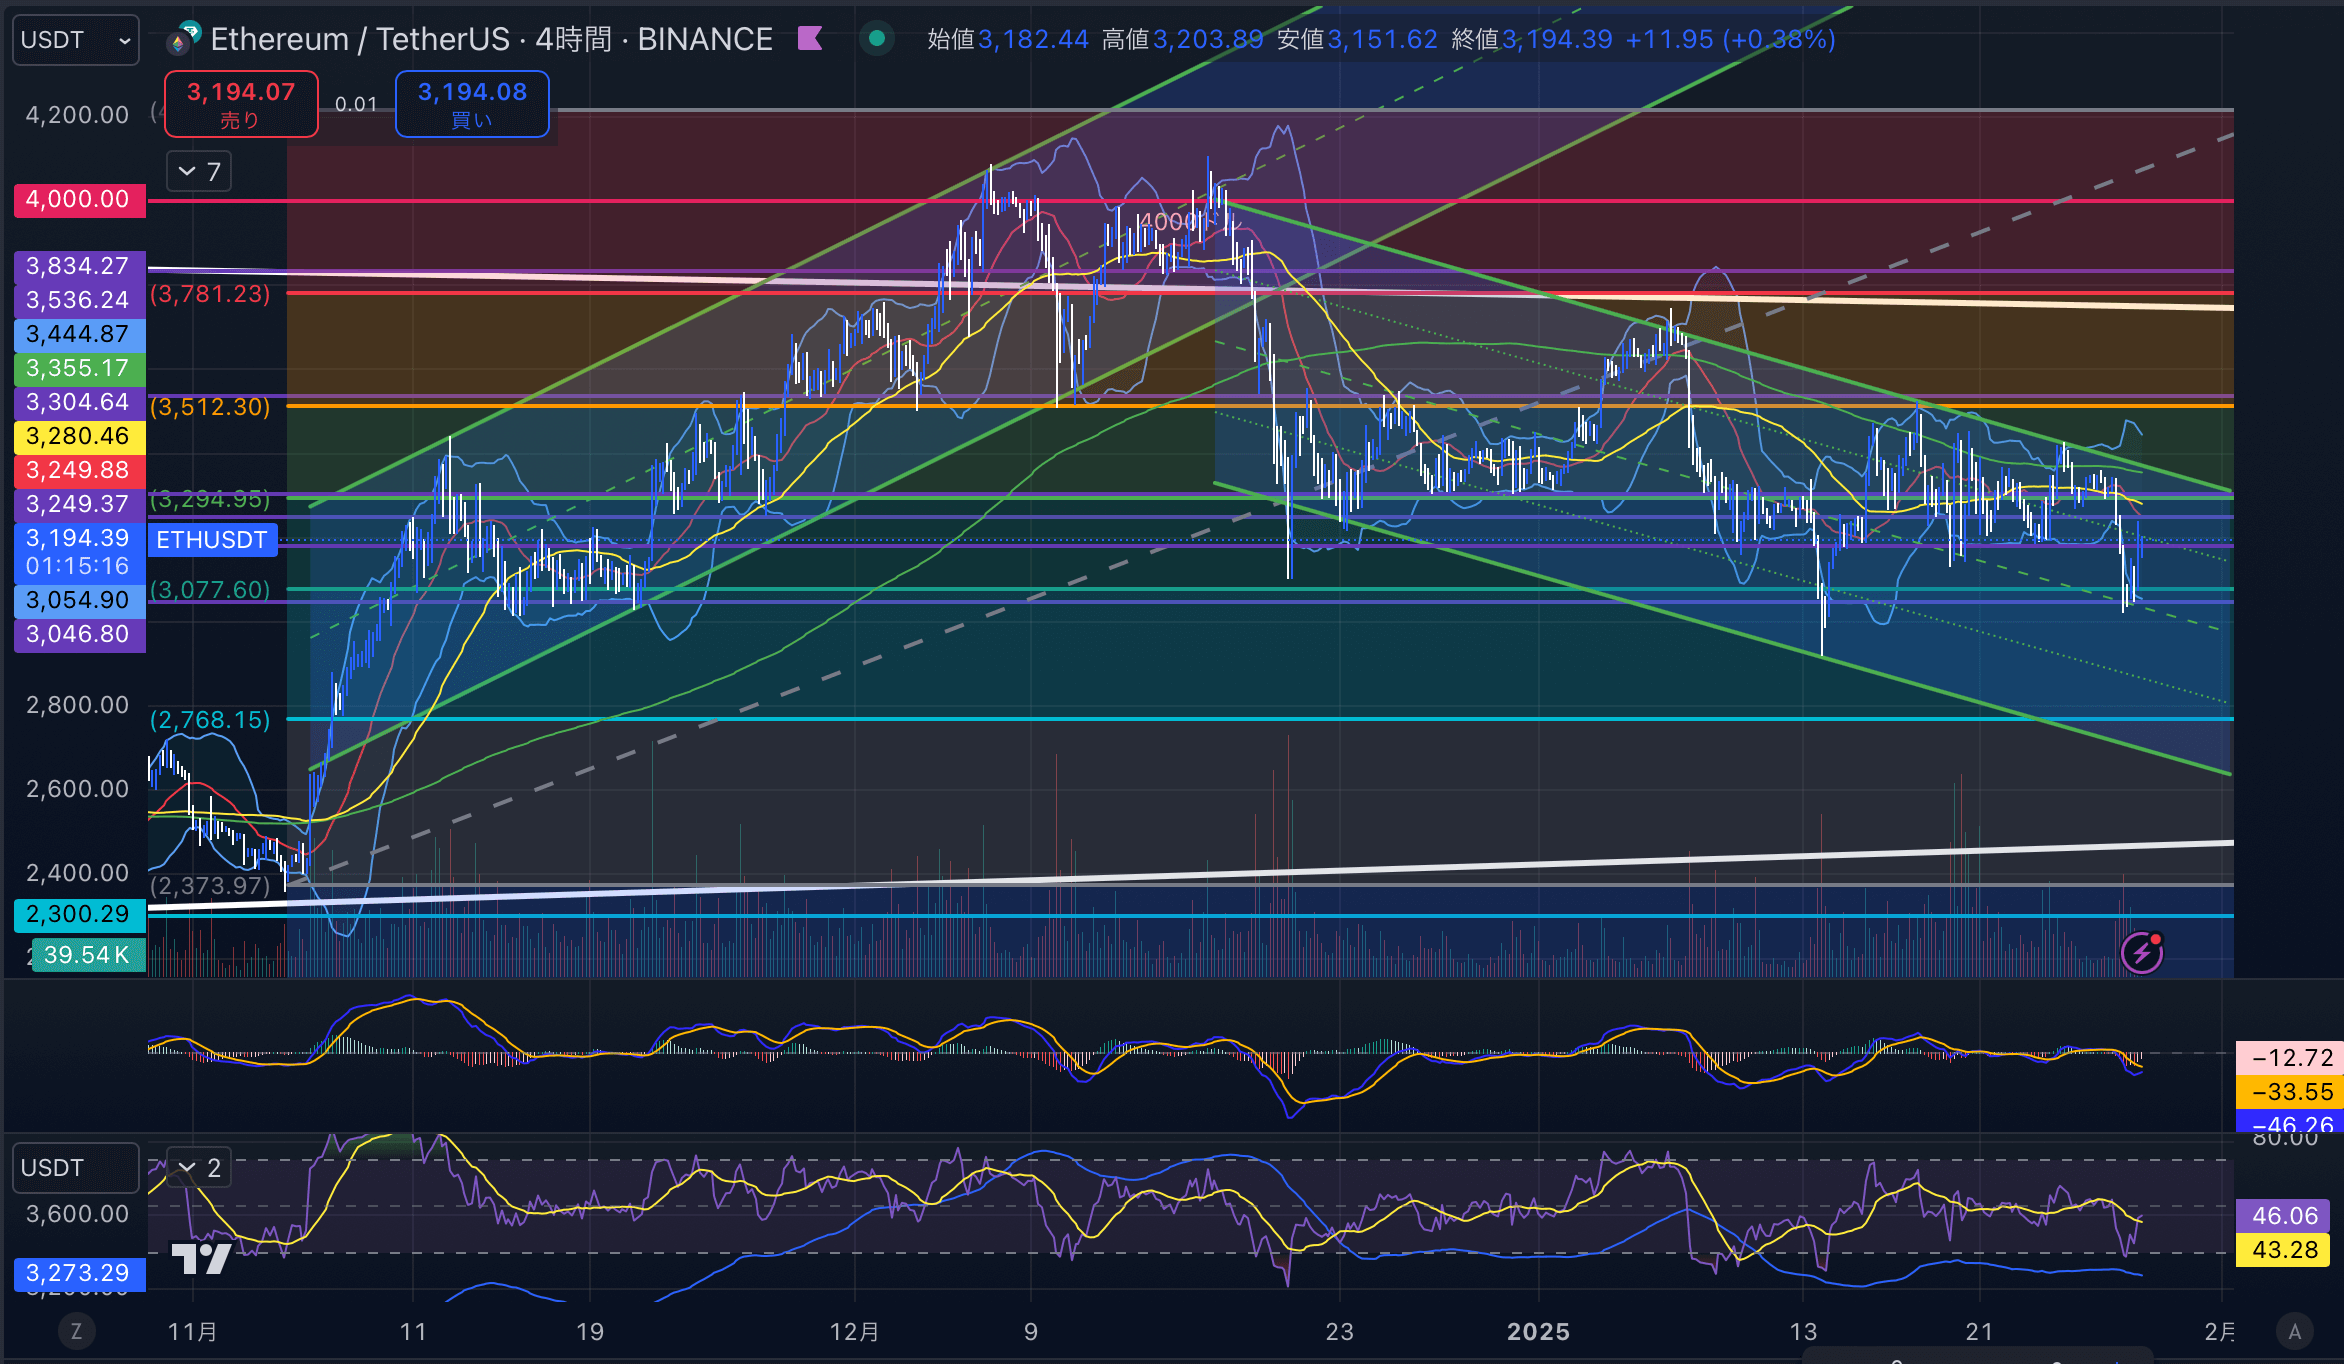Open the USDT dropdown in the bottom pane
The width and height of the screenshot is (2344, 1364).
tap(75, 1168)
